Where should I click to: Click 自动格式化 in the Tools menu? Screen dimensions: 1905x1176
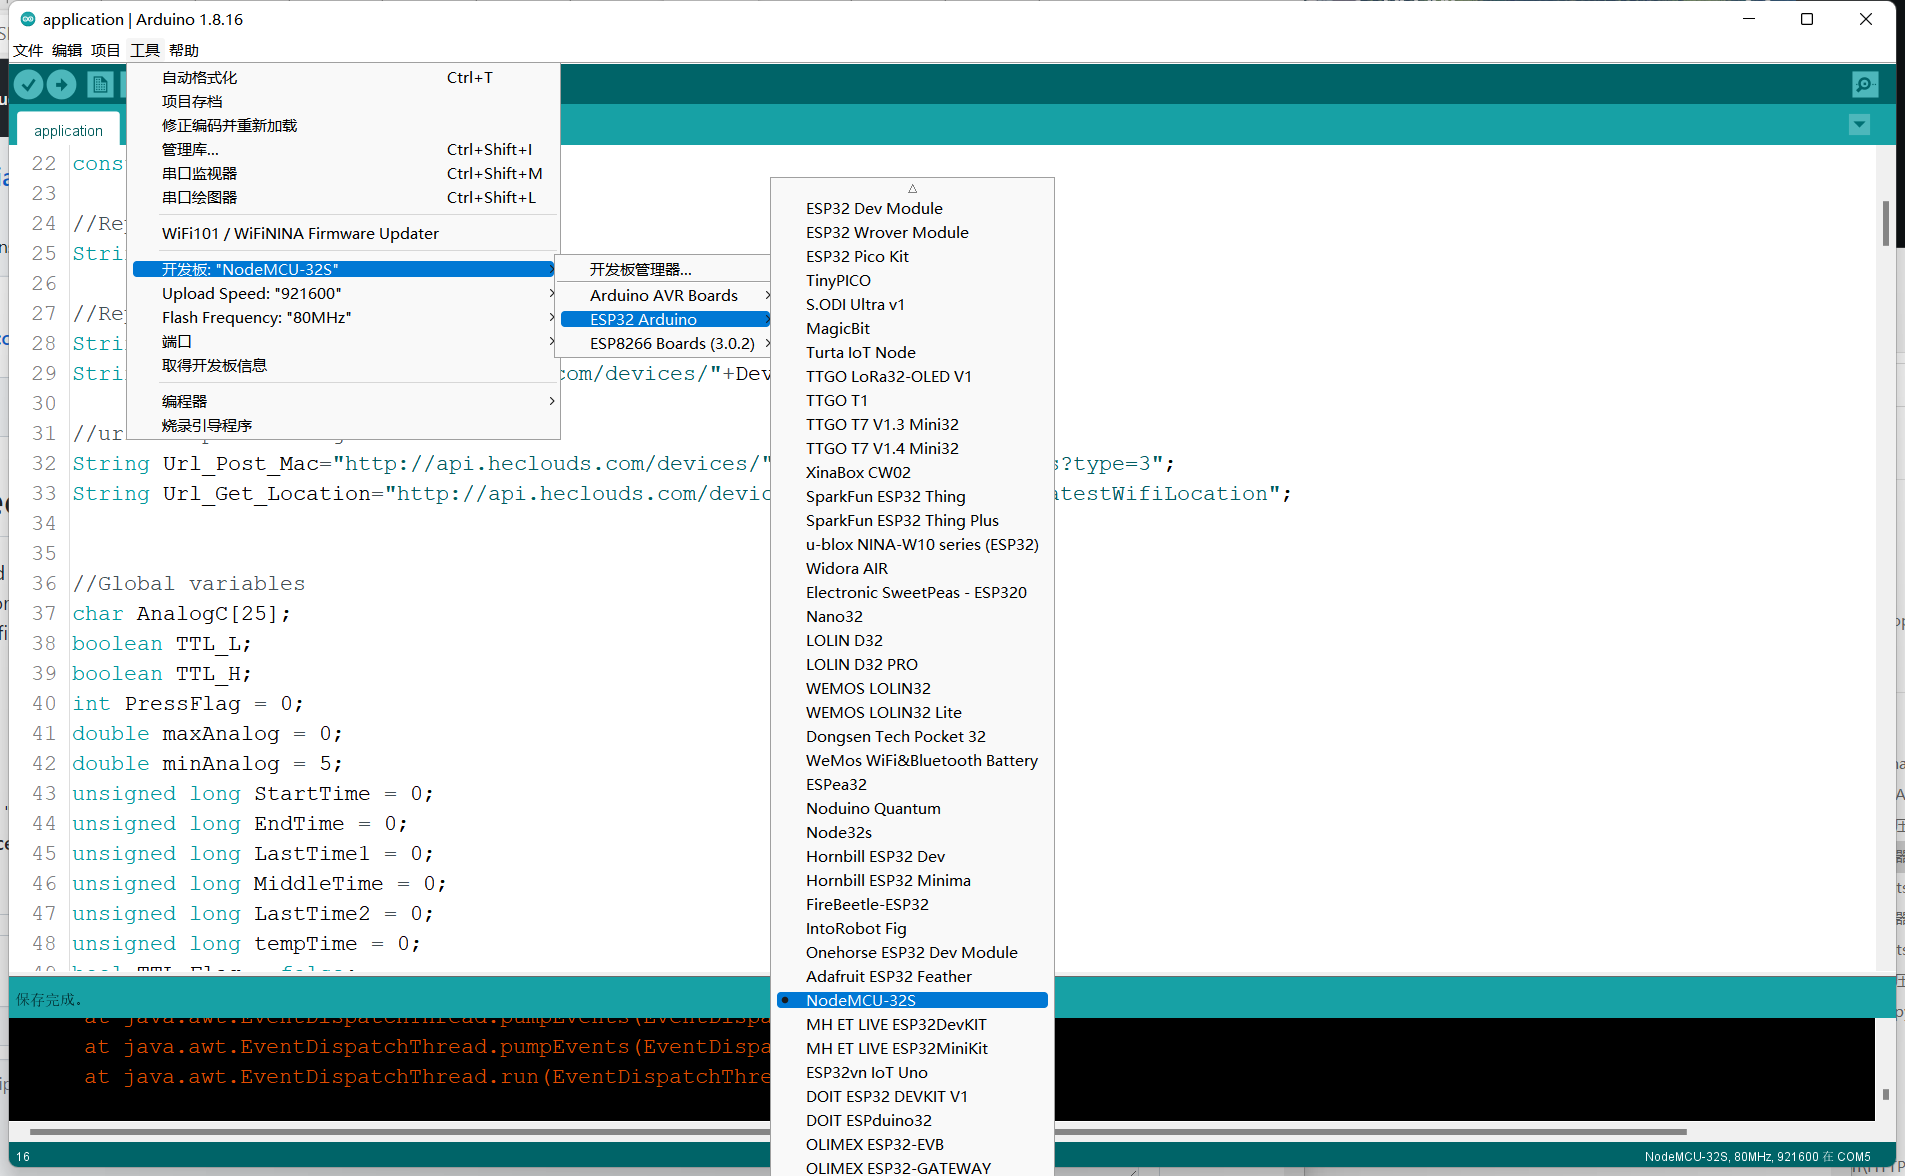click(x=200, y=77)
